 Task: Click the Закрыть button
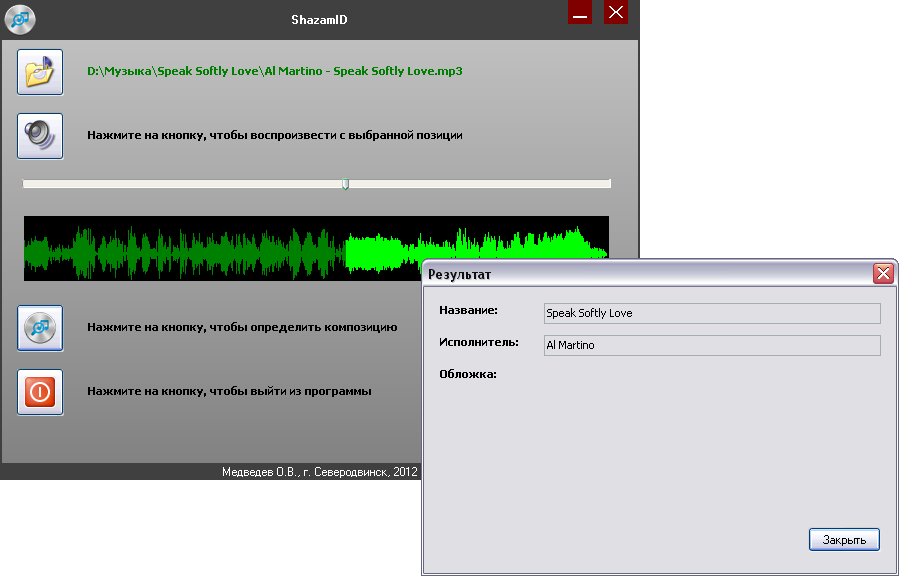pos(844,540)
